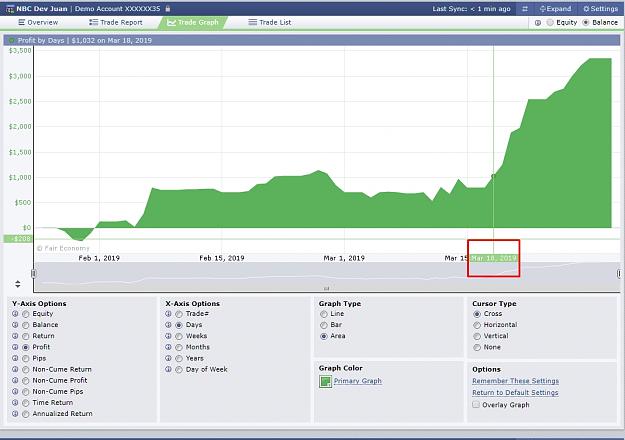Click the up-down arrows below chart
This screenshot has height=440, width=625.
tap(18, 284)
